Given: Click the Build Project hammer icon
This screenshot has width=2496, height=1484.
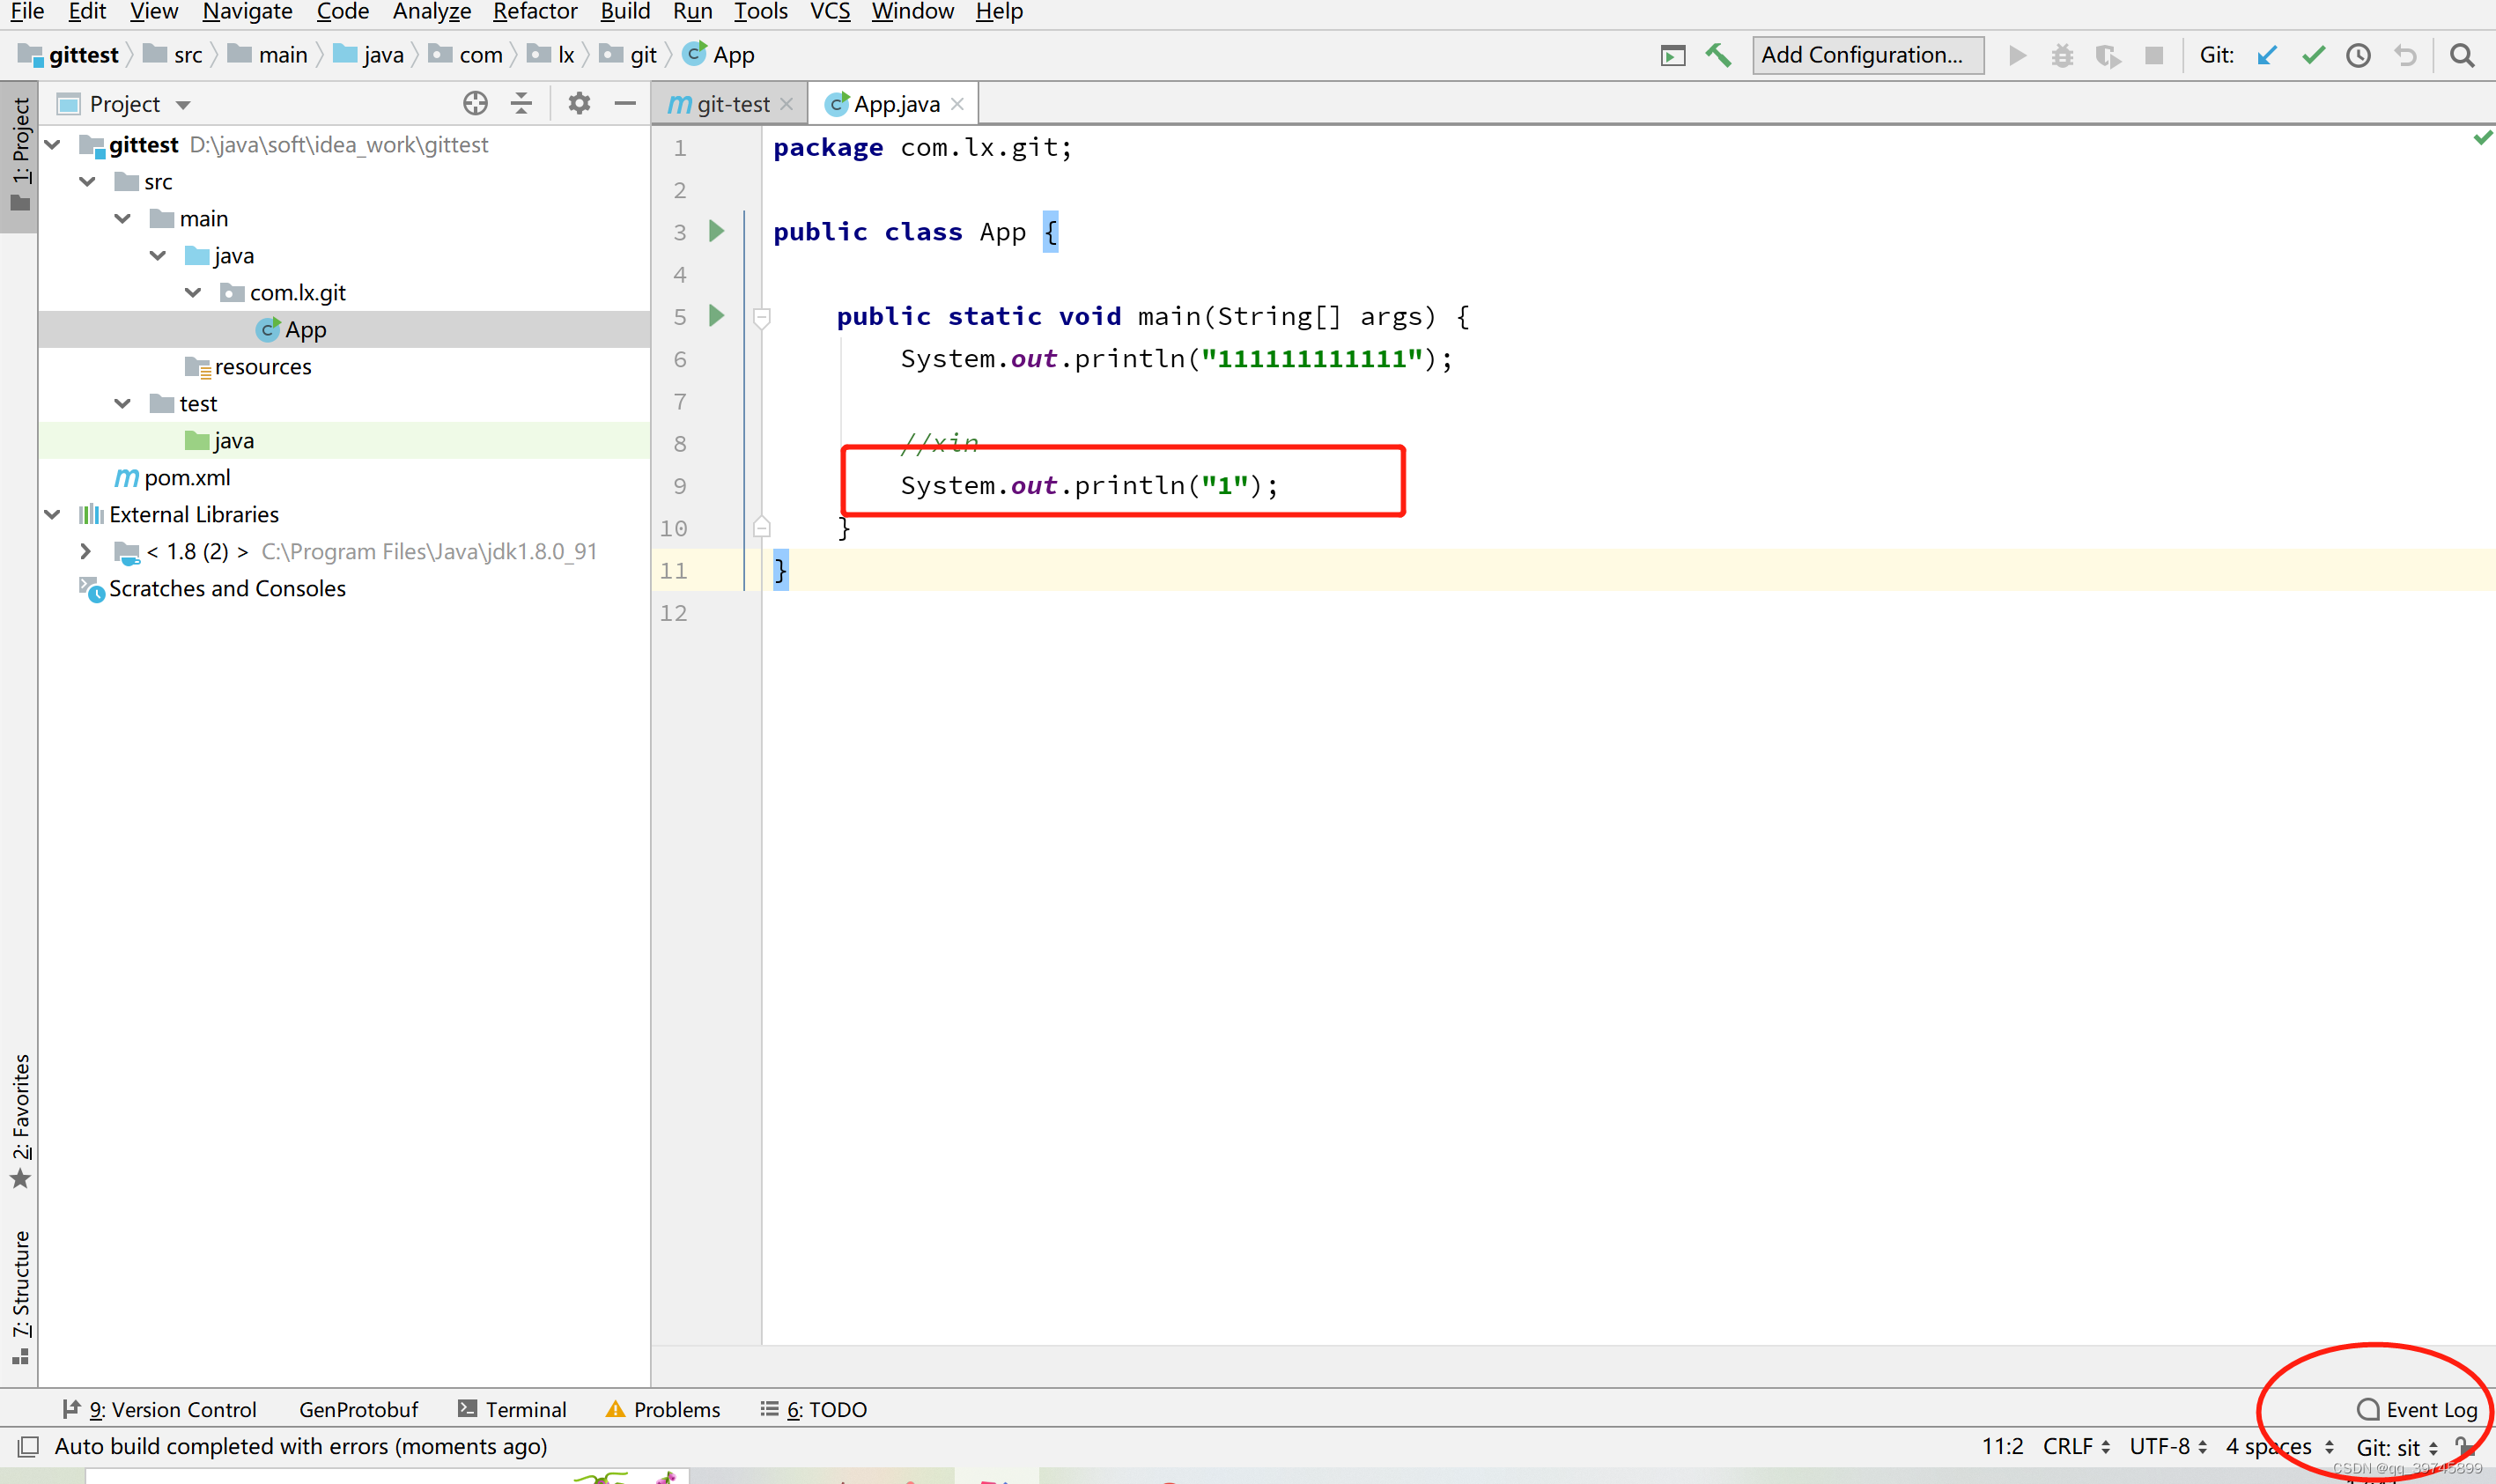Looking at the screenshot, I should pos(1718,55).
